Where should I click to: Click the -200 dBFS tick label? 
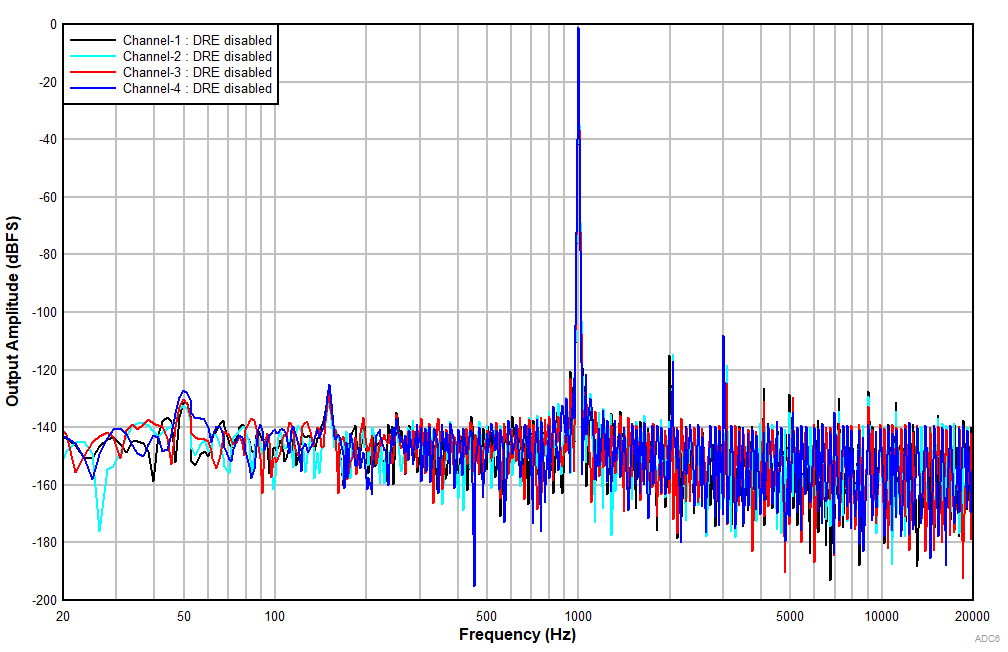(x=43, y=602)
